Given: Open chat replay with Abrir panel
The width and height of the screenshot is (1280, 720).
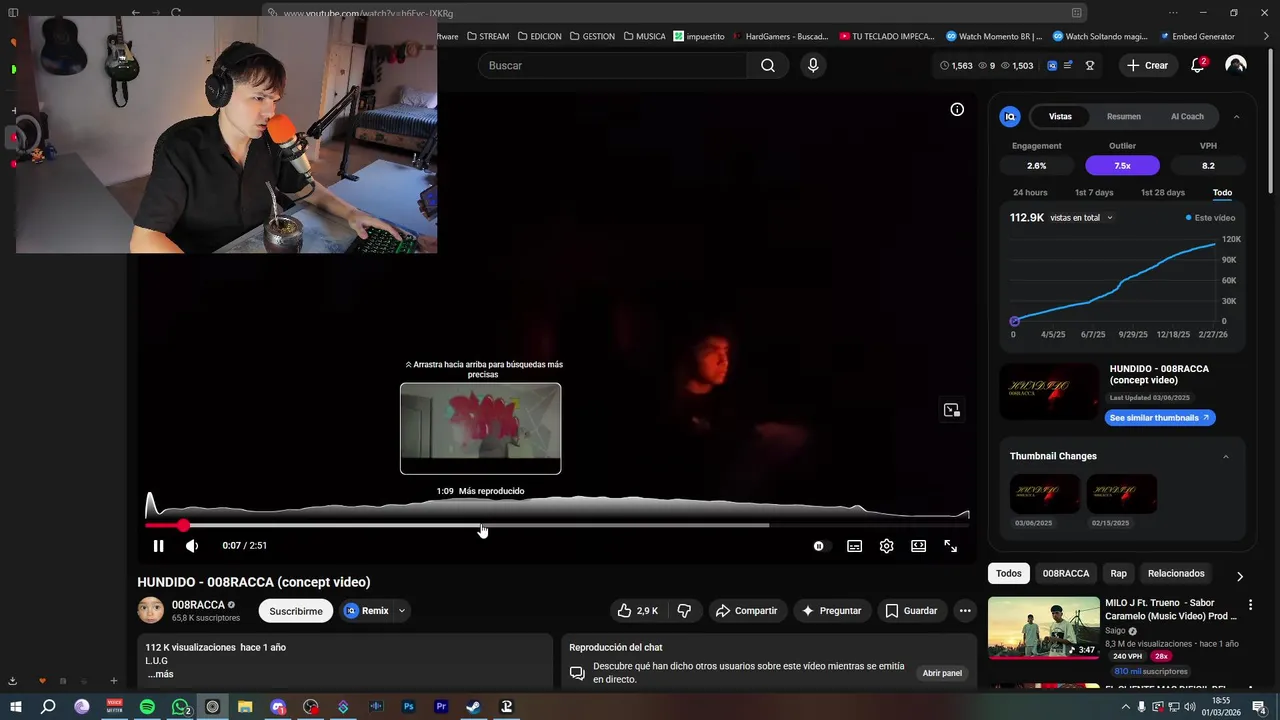Looking at the screenshot, I should coord(942,673).
